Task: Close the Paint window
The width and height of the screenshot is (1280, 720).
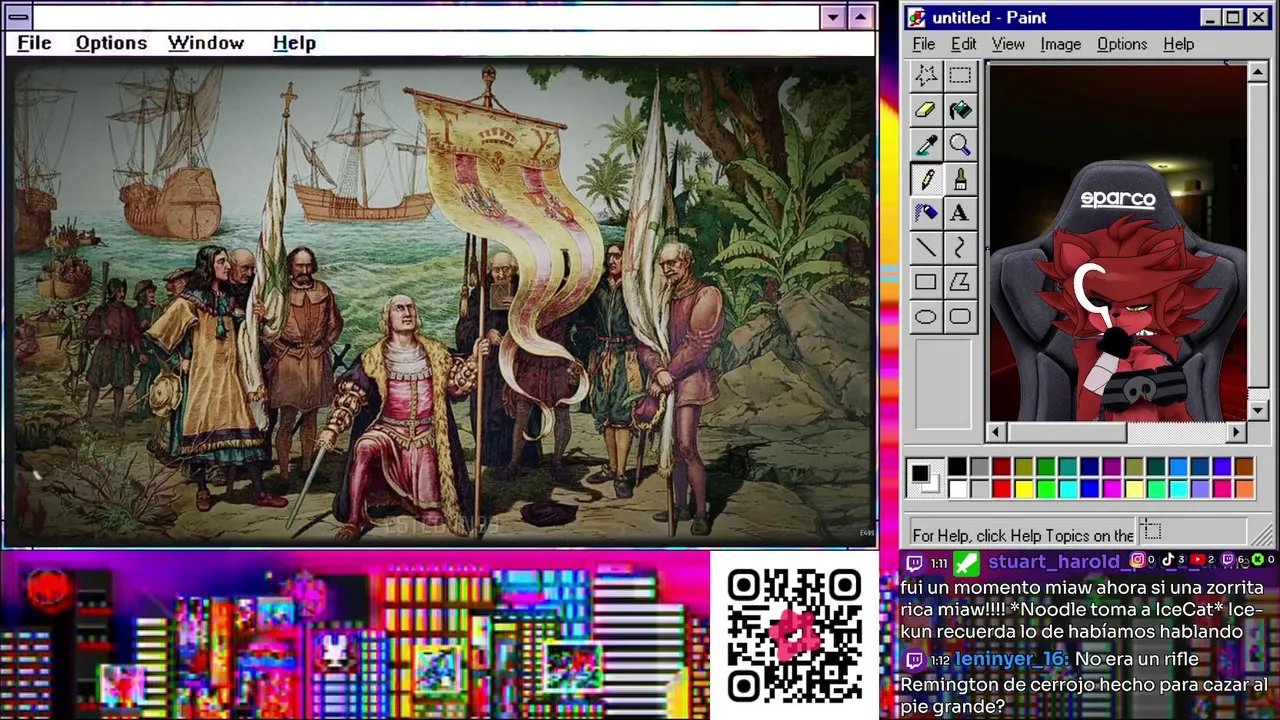Action: 1258,17
